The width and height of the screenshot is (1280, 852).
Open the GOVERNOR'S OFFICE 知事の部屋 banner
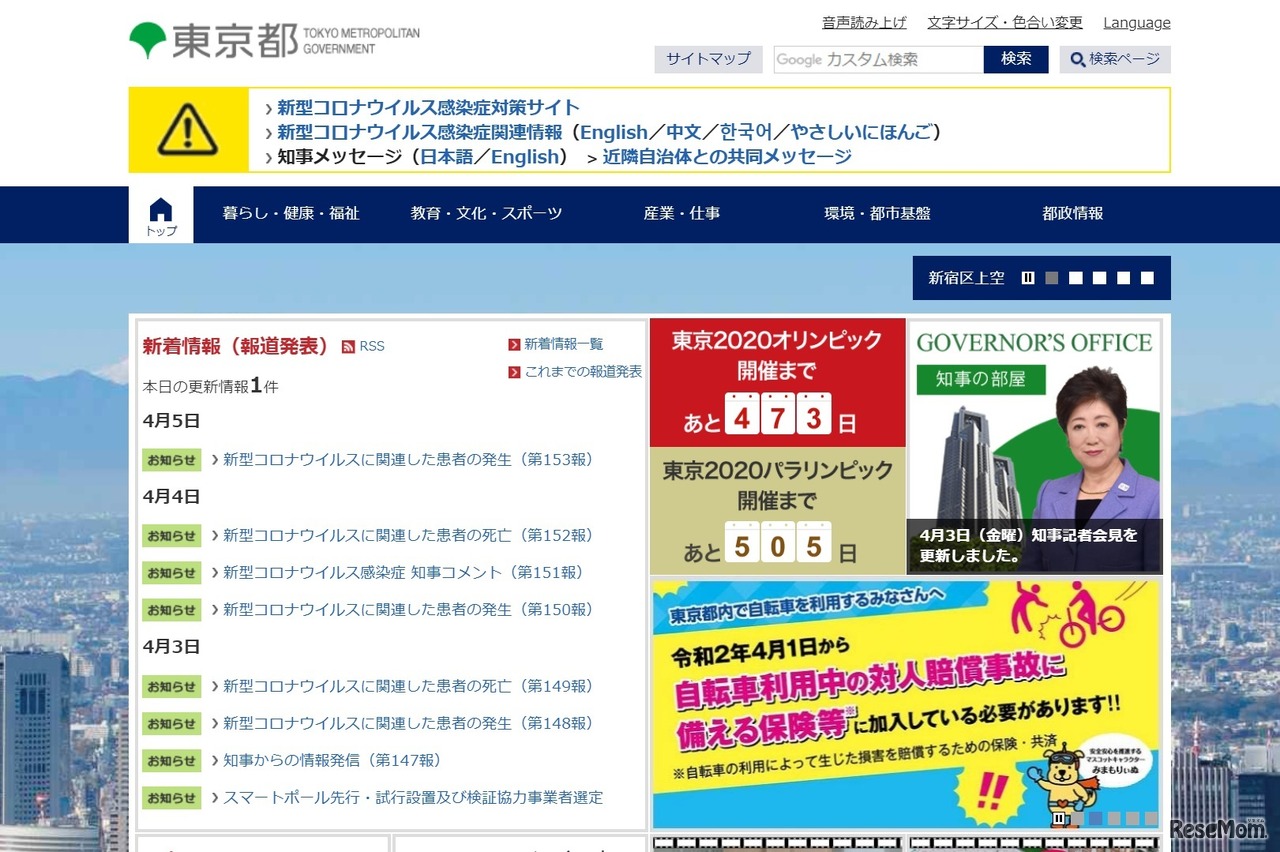pyautogui.click(x=1035, y=447)
